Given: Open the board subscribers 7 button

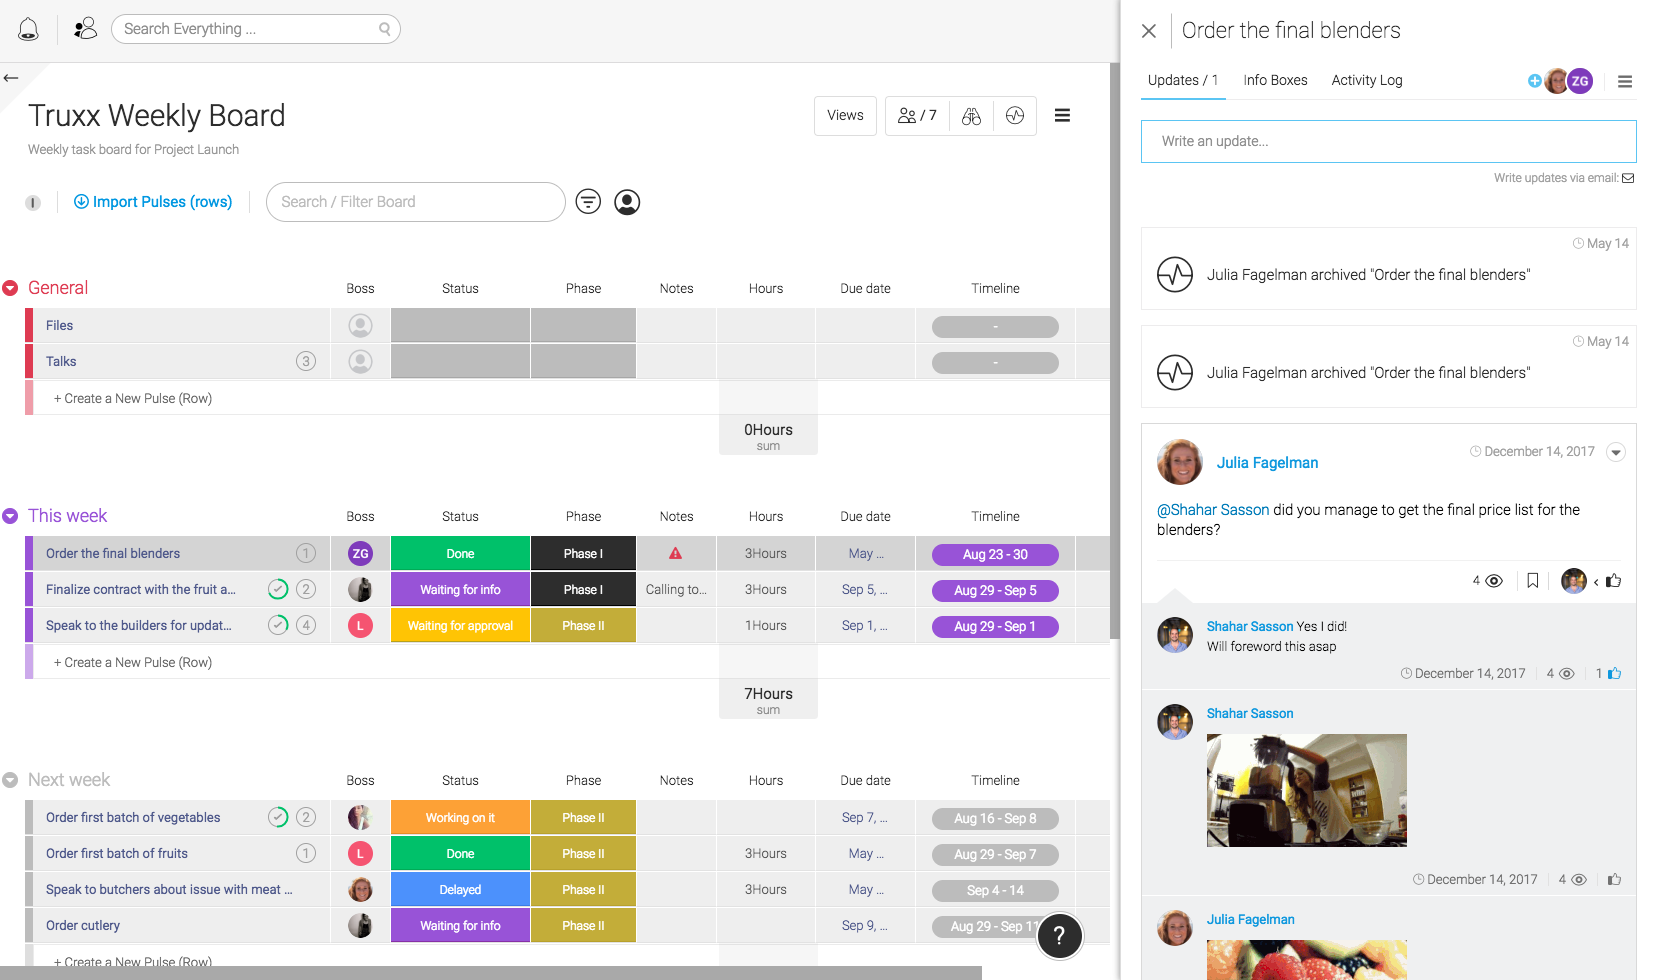Looking at the screenshot, I should click(917, 116).
